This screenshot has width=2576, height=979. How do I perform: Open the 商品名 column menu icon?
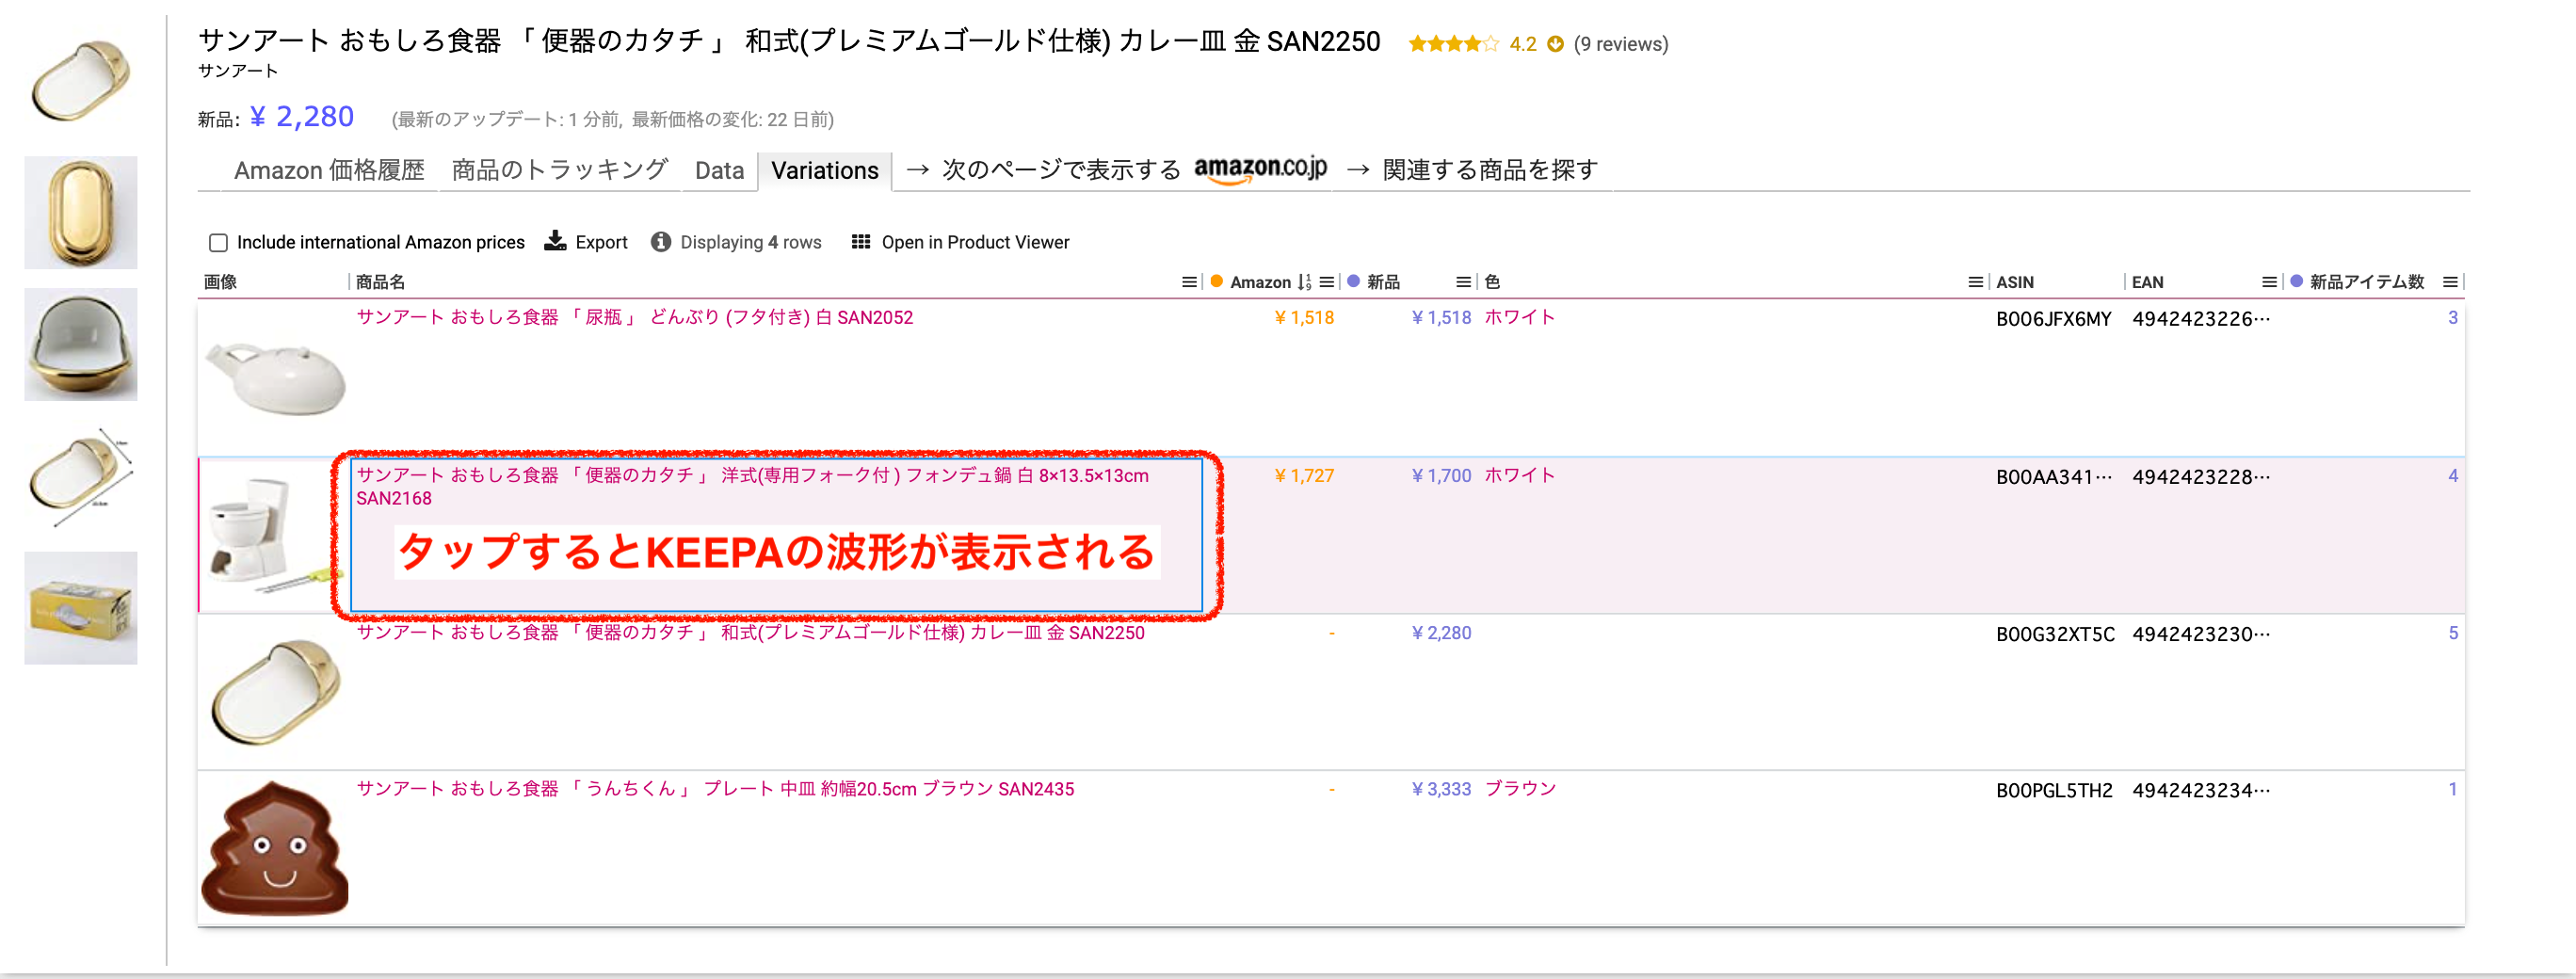click(1188, 282)
